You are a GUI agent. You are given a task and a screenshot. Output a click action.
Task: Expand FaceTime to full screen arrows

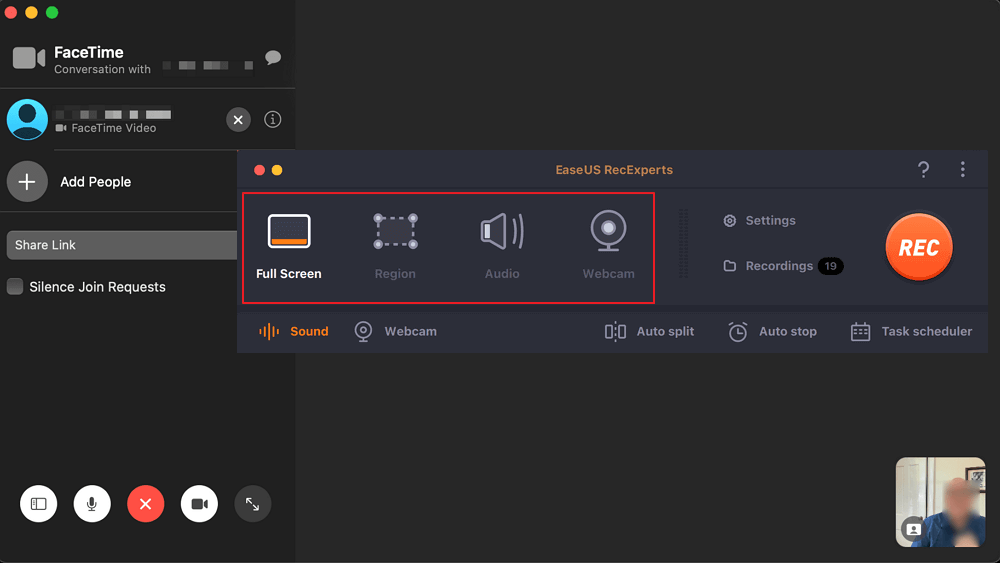point(253,504)
